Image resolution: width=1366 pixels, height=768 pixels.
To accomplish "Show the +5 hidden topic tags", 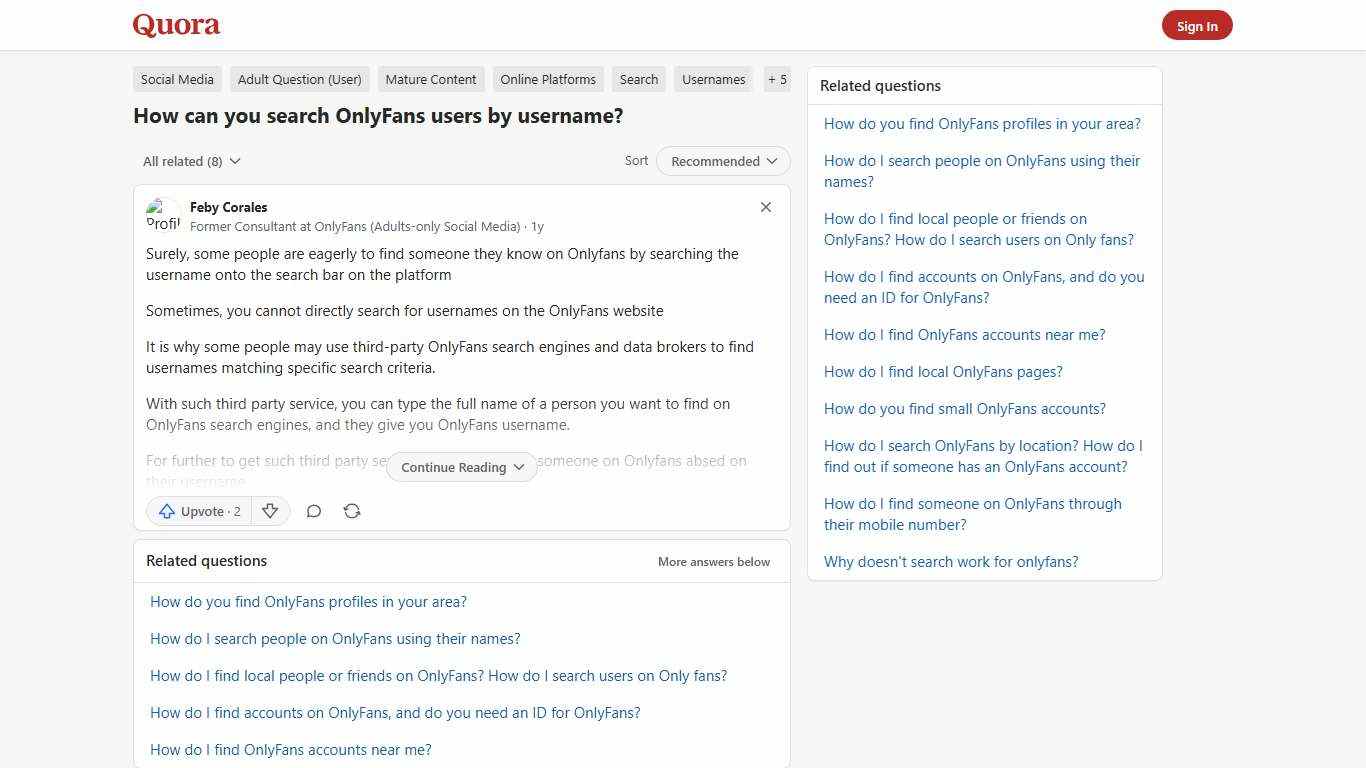I will (777, 79).
